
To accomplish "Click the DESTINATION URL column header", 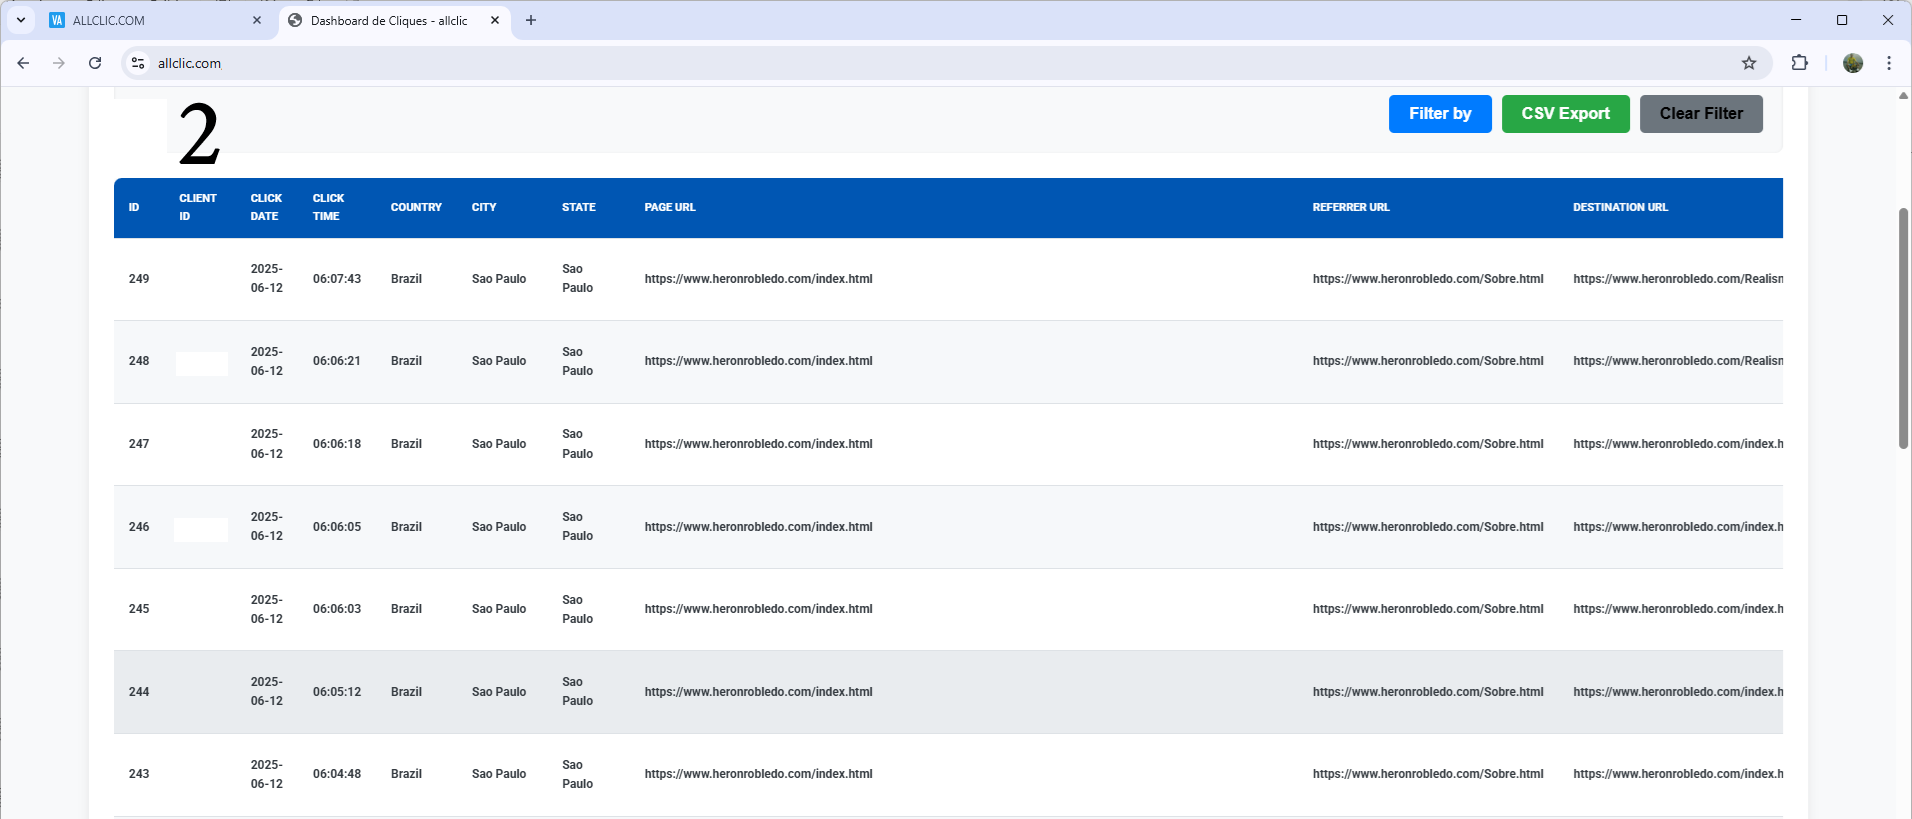I will click(x=1620, y=208).
